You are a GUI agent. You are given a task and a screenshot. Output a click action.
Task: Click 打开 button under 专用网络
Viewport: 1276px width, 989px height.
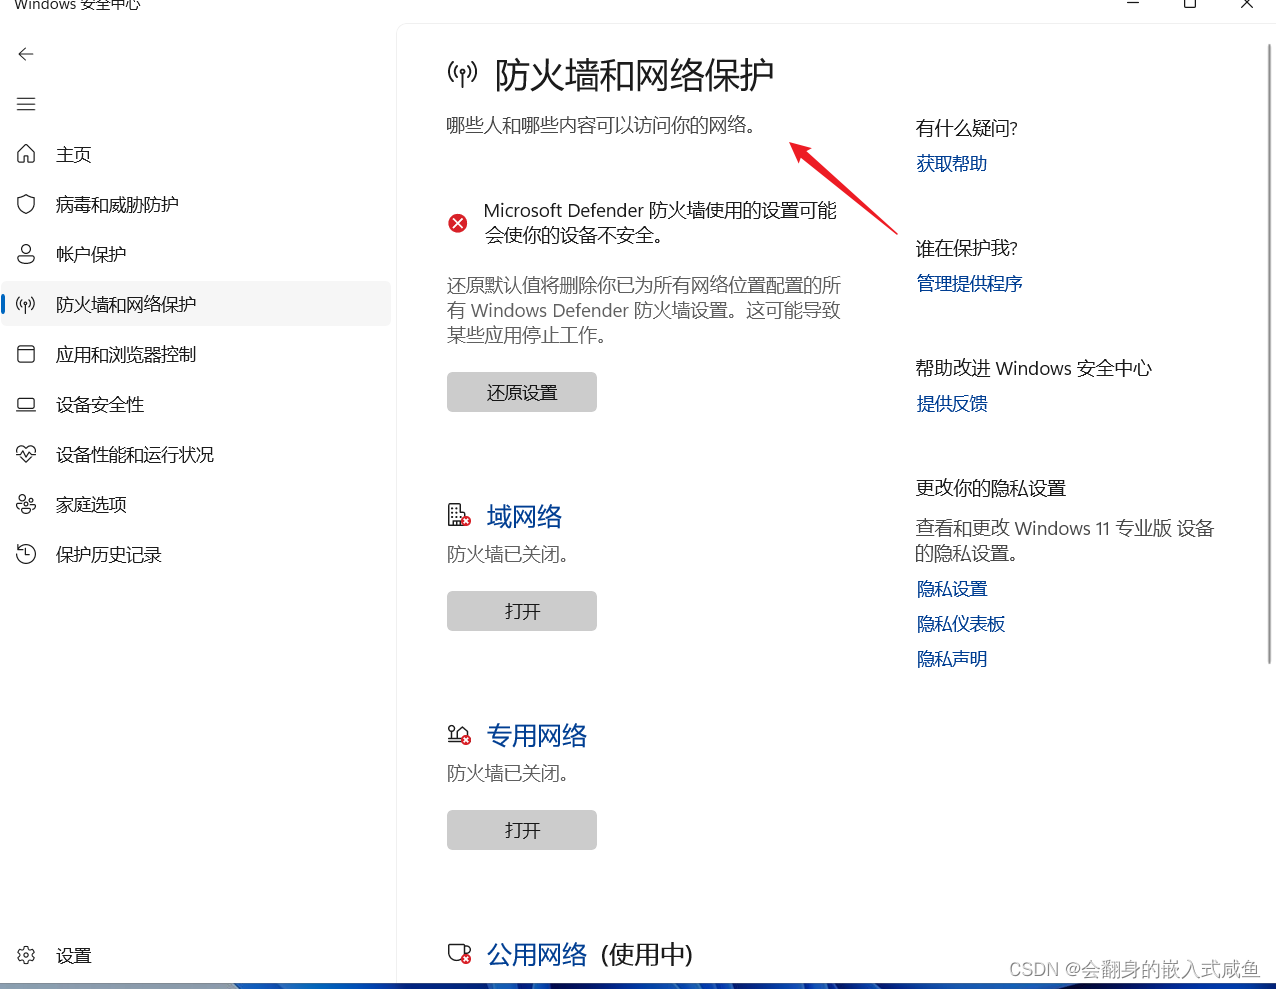522,830
